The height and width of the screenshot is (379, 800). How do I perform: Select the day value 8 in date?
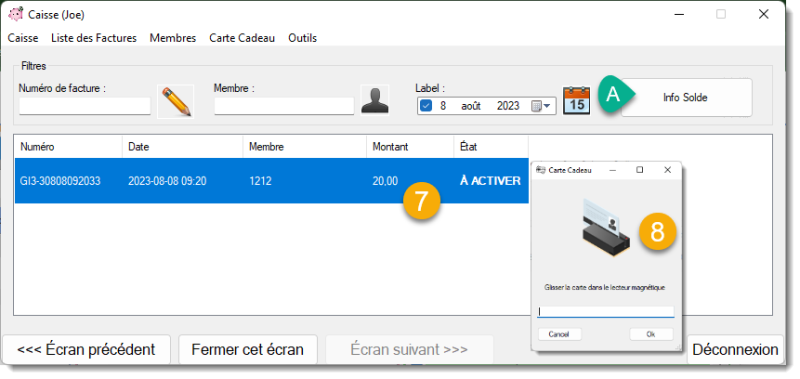coord(443,106)
